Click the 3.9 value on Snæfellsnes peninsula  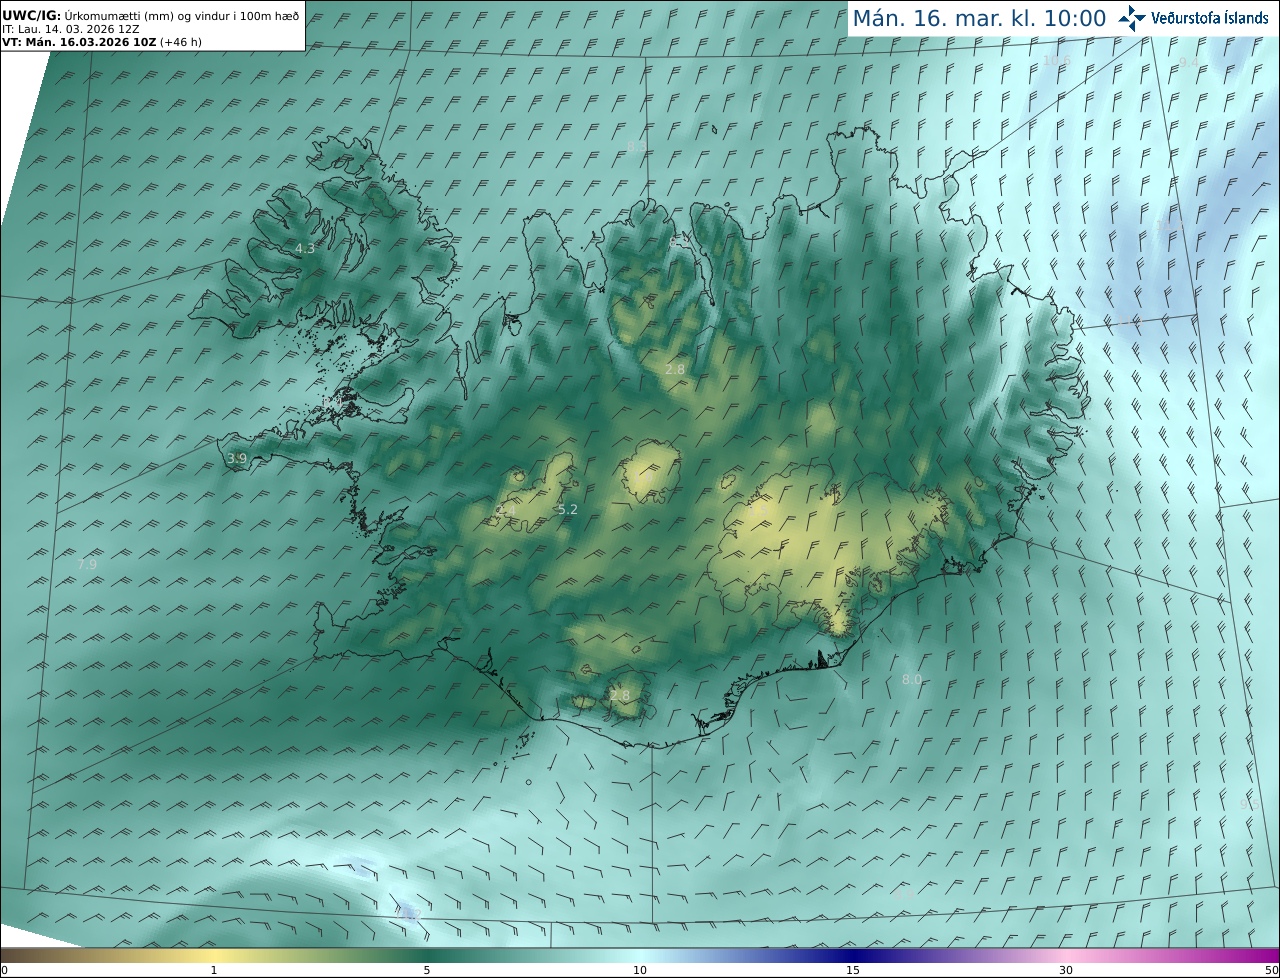237,458
